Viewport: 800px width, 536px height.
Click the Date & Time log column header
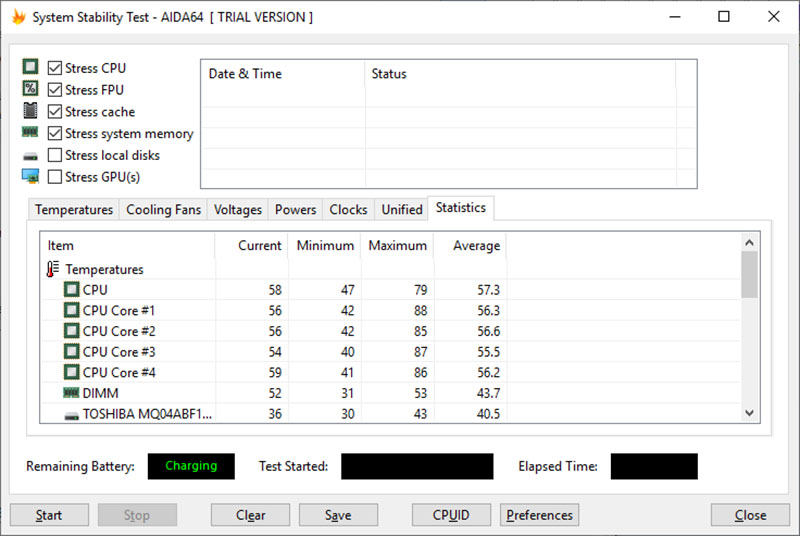[283, 73]
